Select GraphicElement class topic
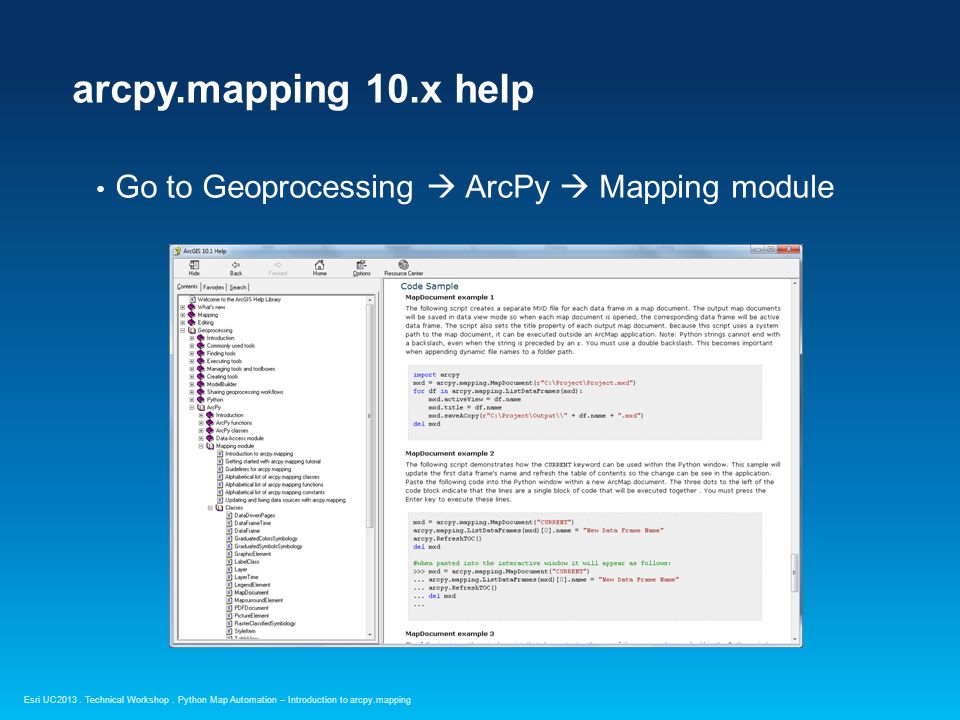960x720 pixels. coord(252,554)
